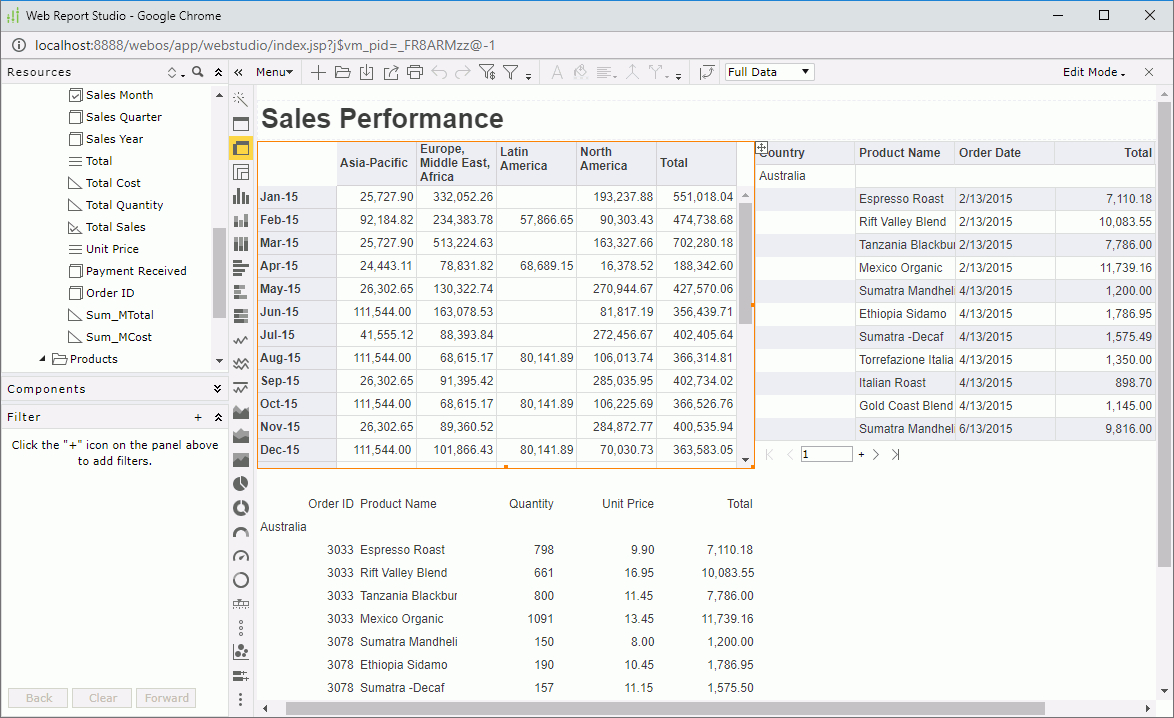Check the Sales Quarter checkbox
This screenshot has height=718, width=1174.
[75, 116]
